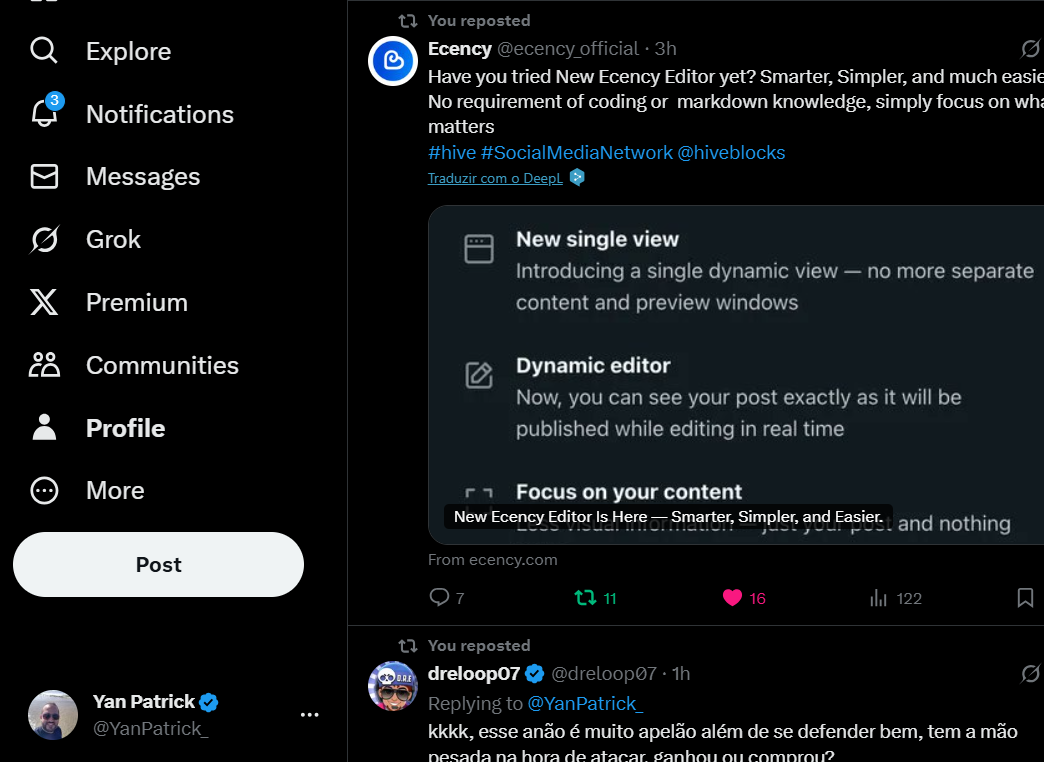Click Grok icon on dreloop07 tweet
Viewport: 1044px width, 762px height.
[1030, 673]
